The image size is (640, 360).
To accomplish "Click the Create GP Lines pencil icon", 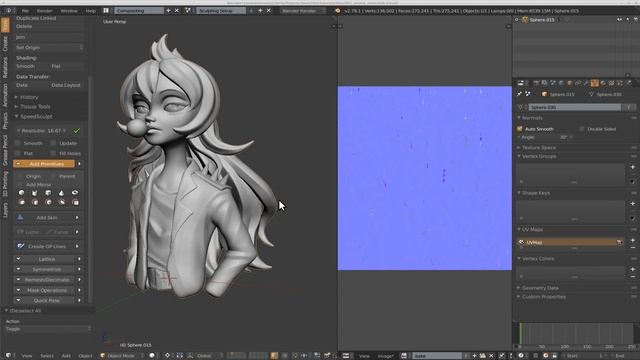I will click(x=20, y=246).
